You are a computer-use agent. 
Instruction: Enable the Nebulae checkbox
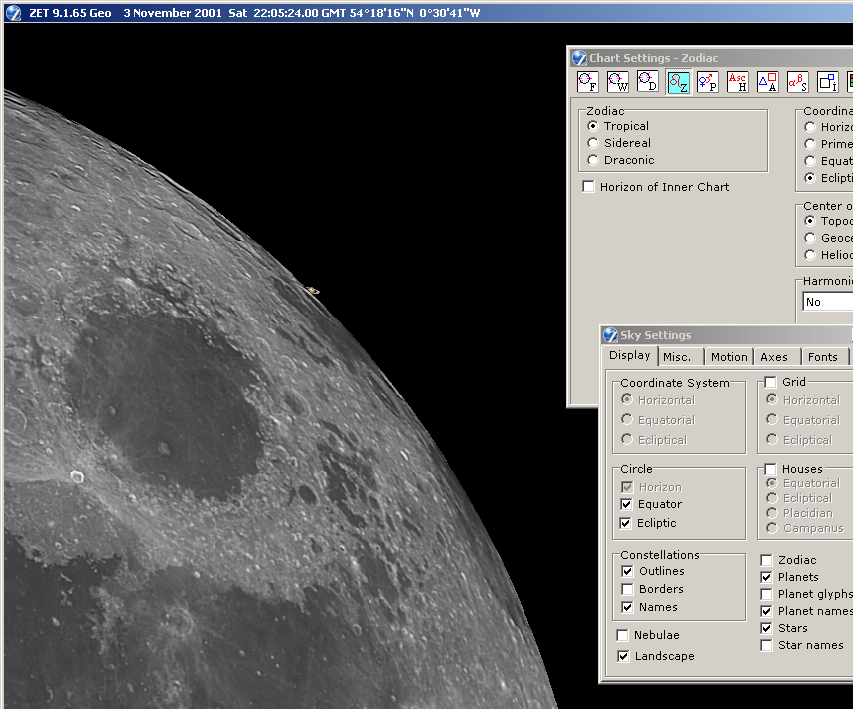pyautogui.click(x=623, y=635)
